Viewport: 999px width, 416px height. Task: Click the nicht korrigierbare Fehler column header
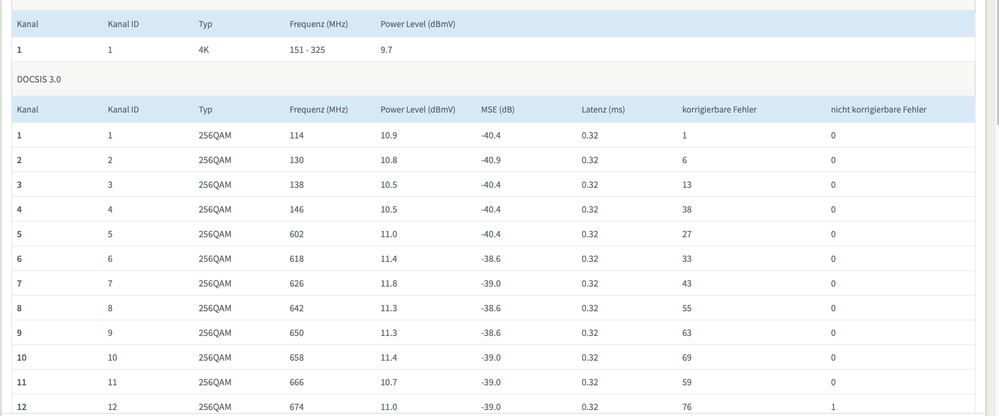(878, 109)
